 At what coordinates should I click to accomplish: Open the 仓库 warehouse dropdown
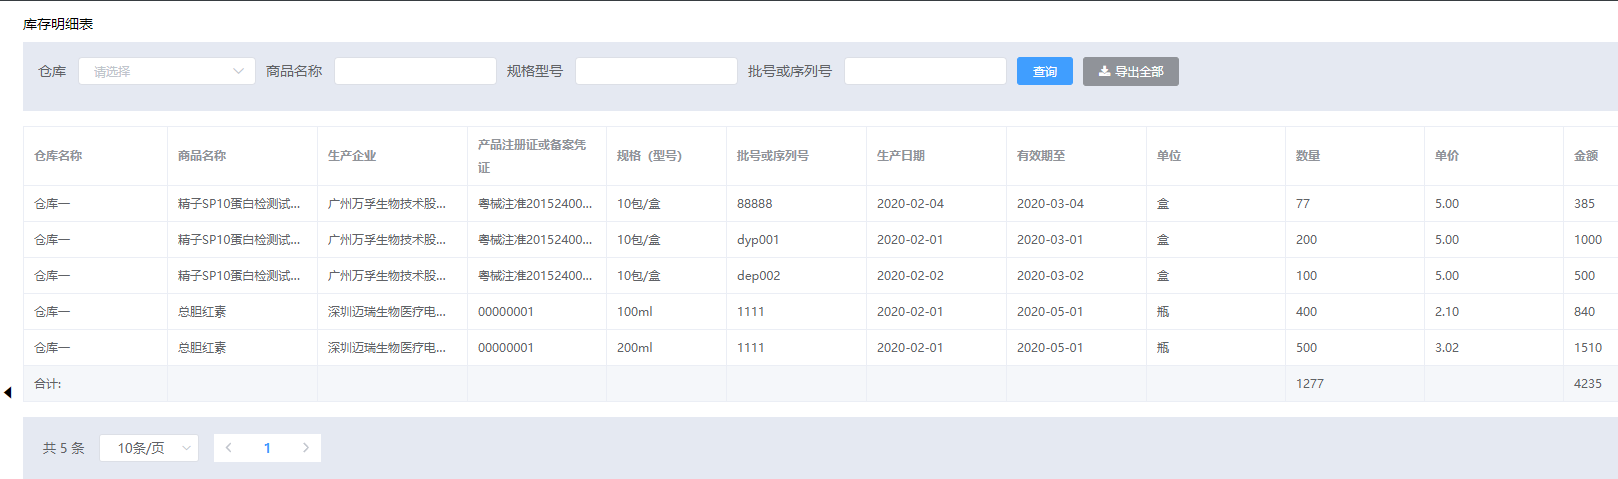point(166,71)
